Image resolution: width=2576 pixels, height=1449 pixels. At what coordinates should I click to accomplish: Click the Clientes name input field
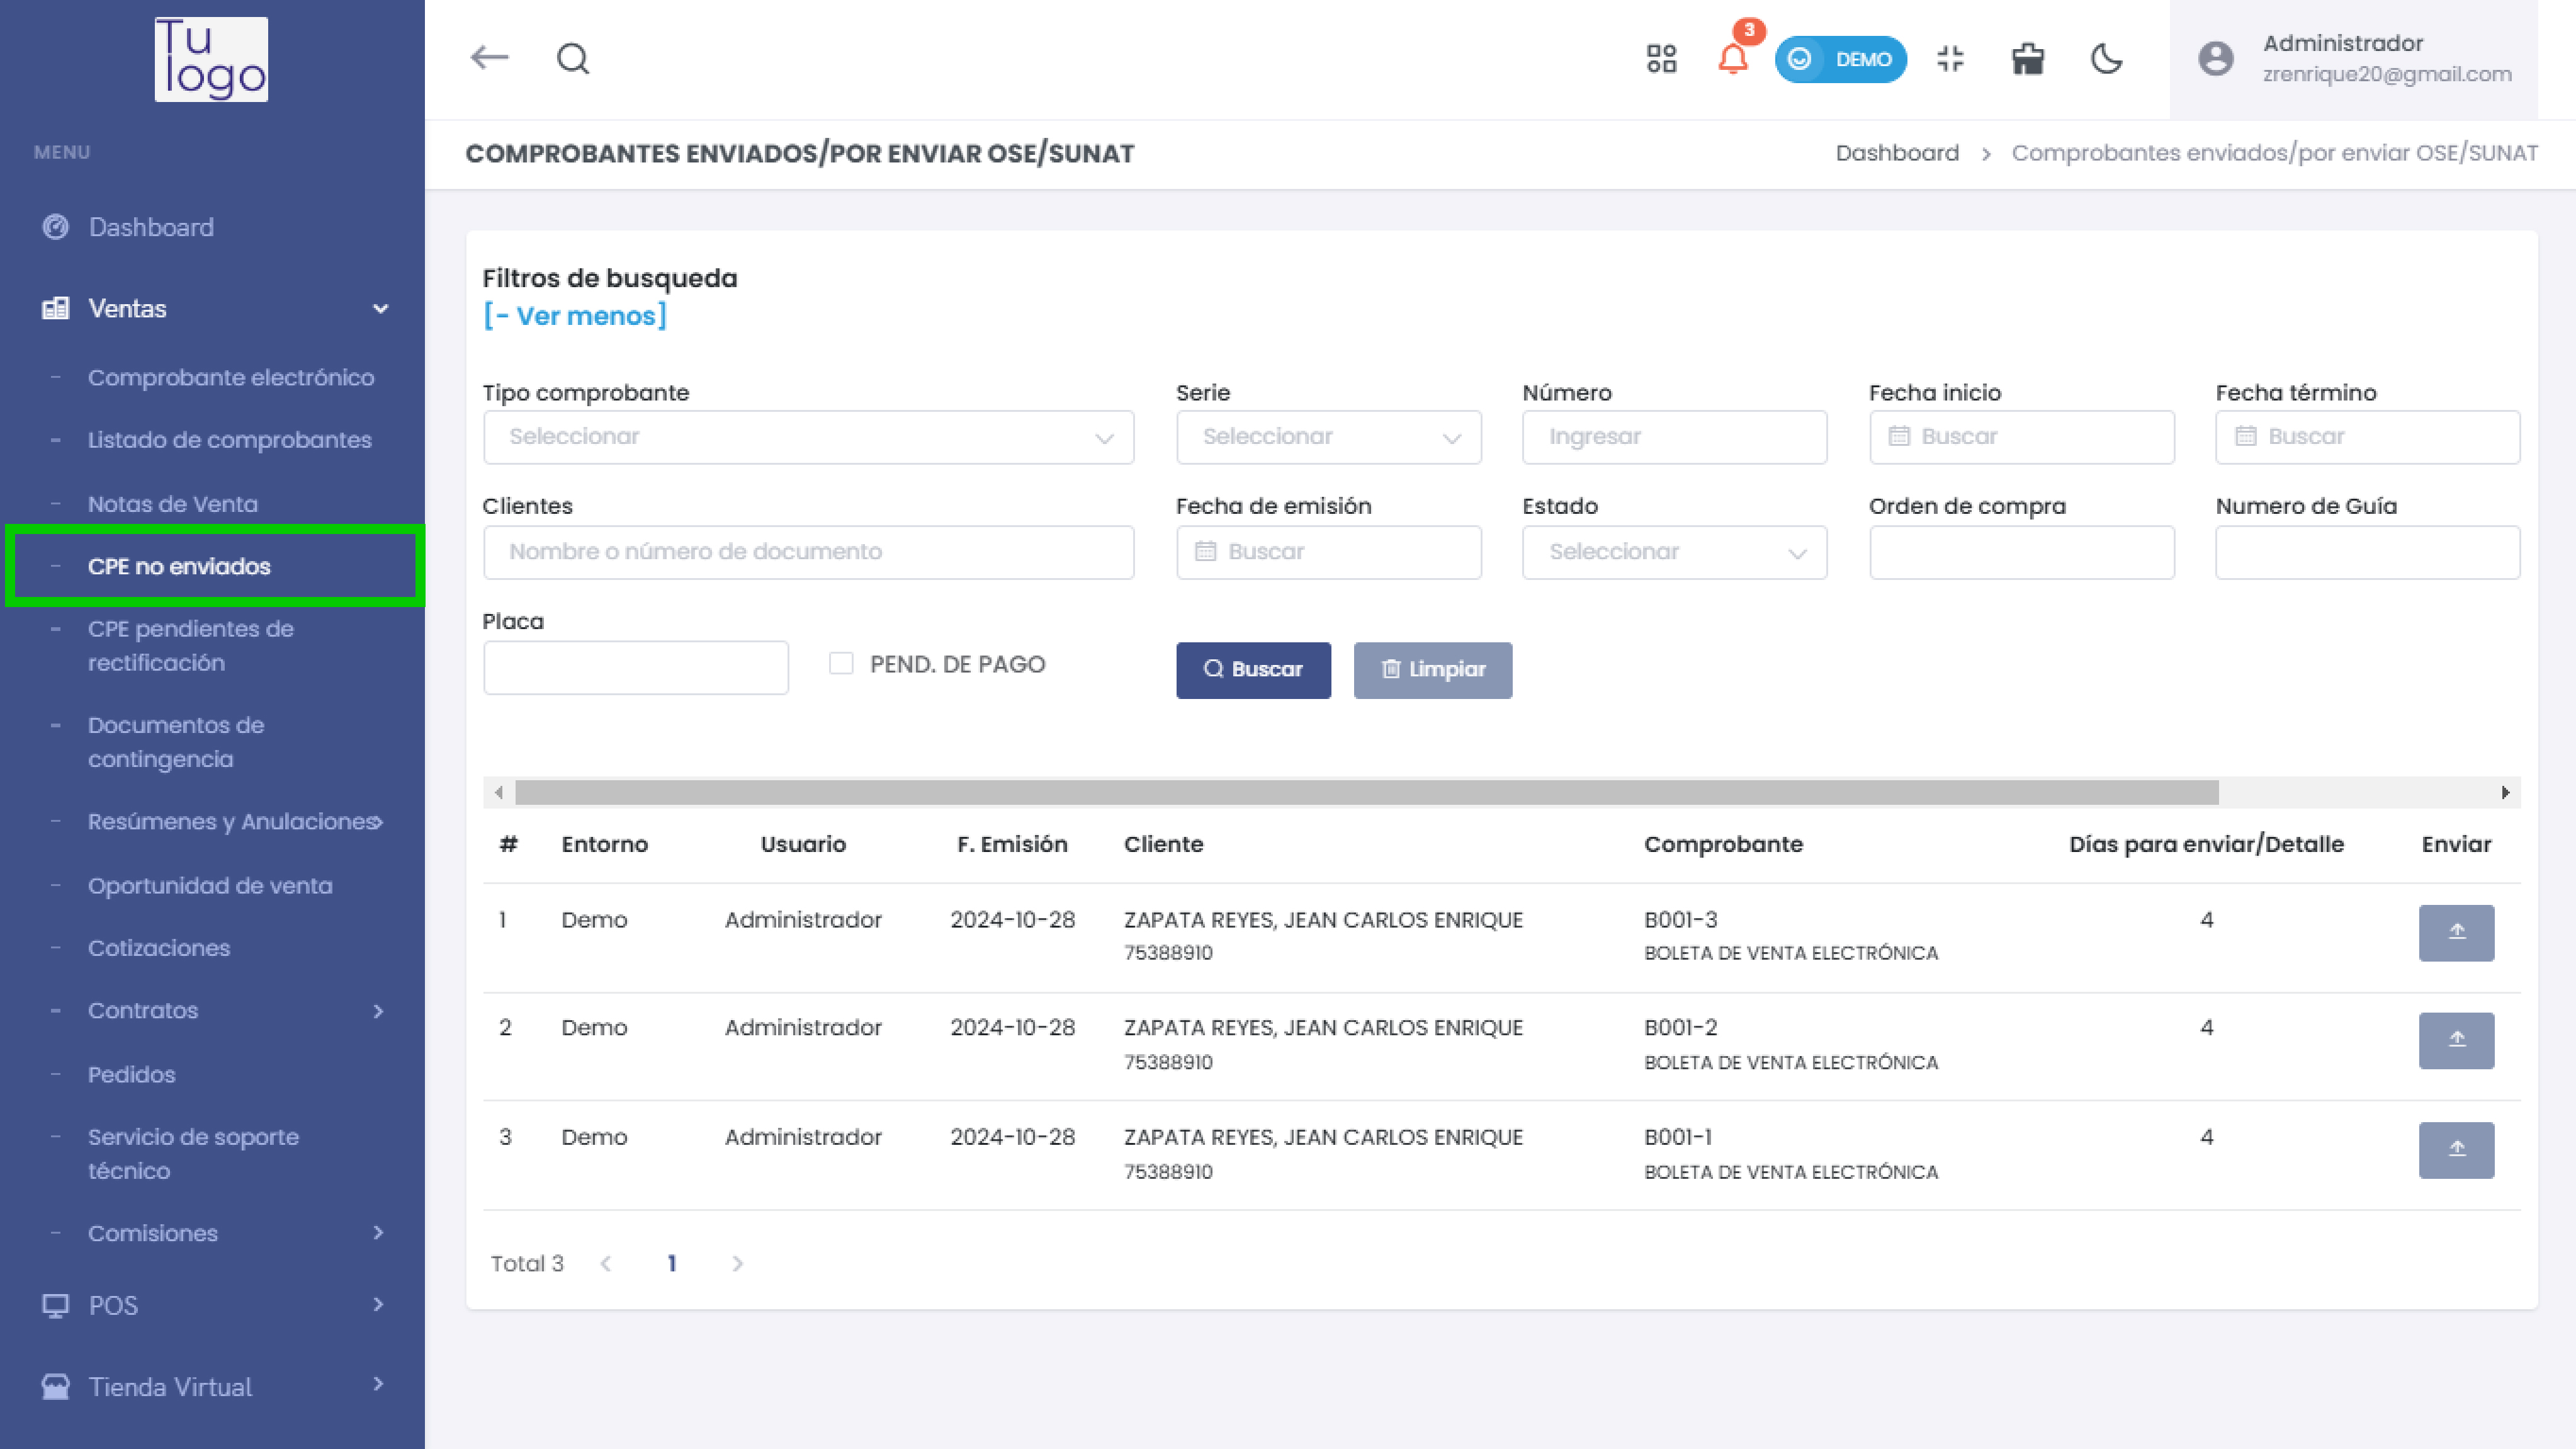tap(808, 552)
